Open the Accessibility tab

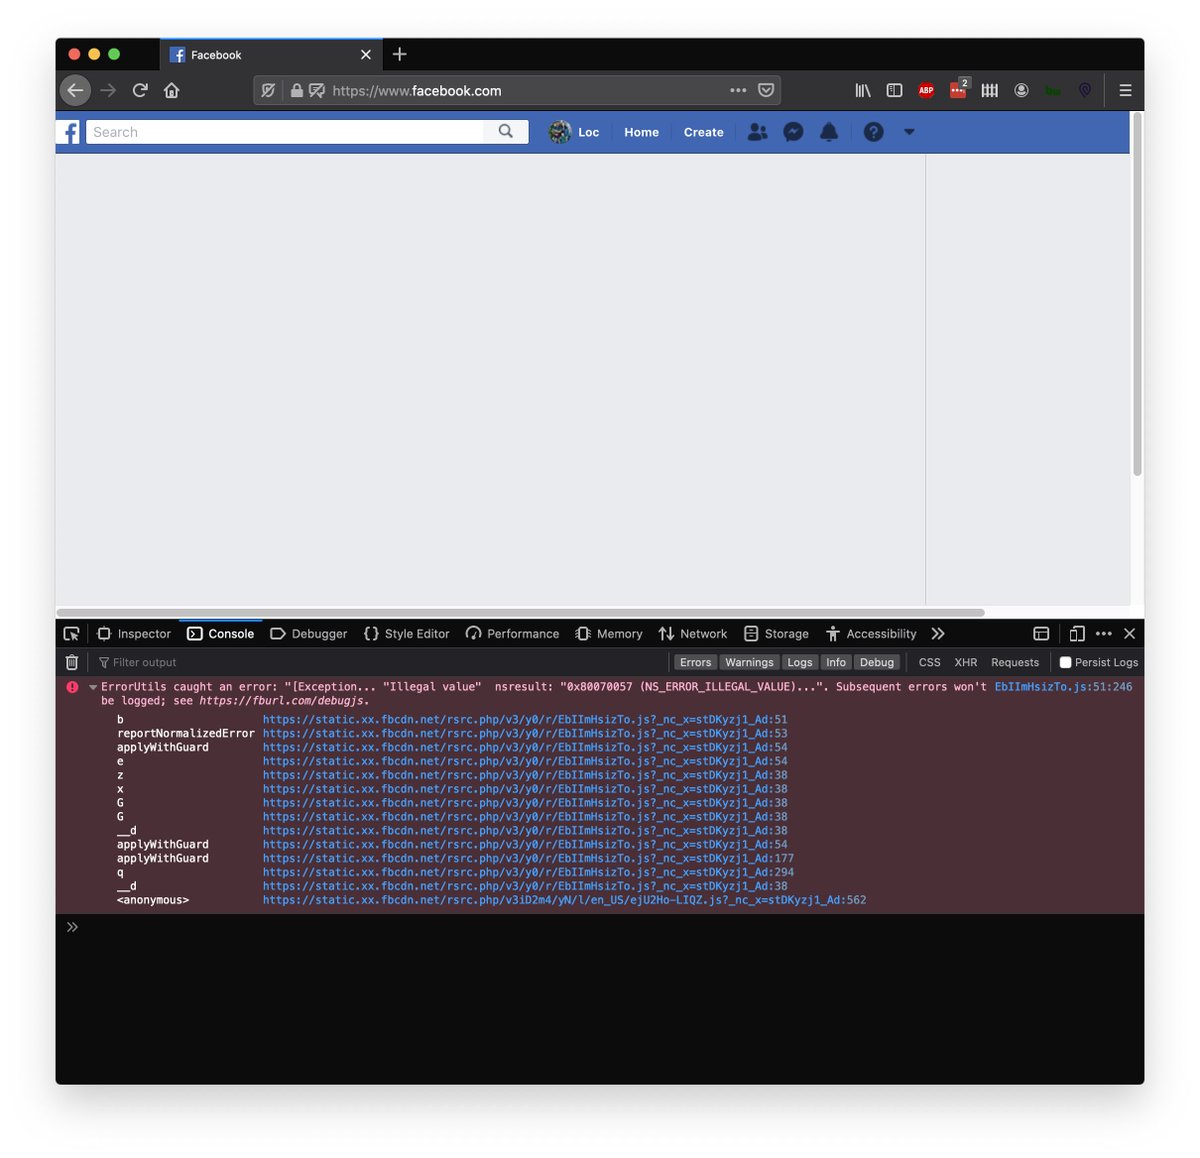click(x=871, y=634)
